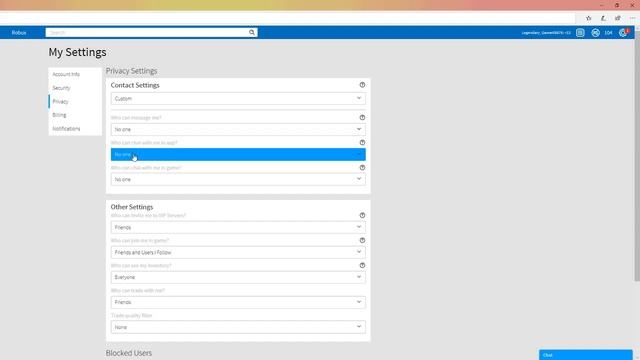Screen dimensions: 640x360
Task: Click the search magnifier icon
Action: [x=252, y=32]
